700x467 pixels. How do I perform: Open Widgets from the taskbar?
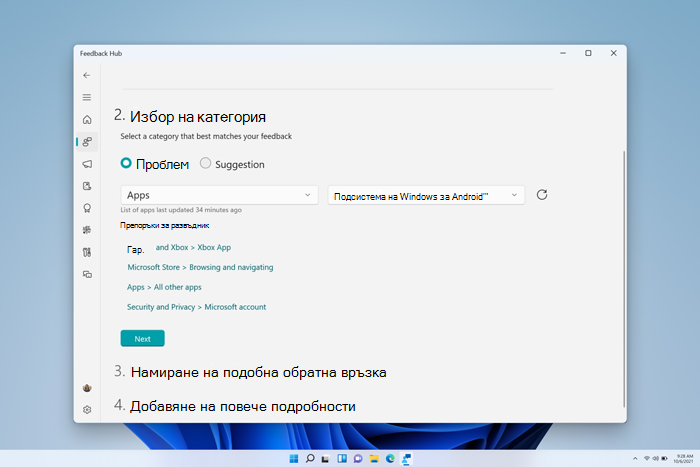click(342, 459)
